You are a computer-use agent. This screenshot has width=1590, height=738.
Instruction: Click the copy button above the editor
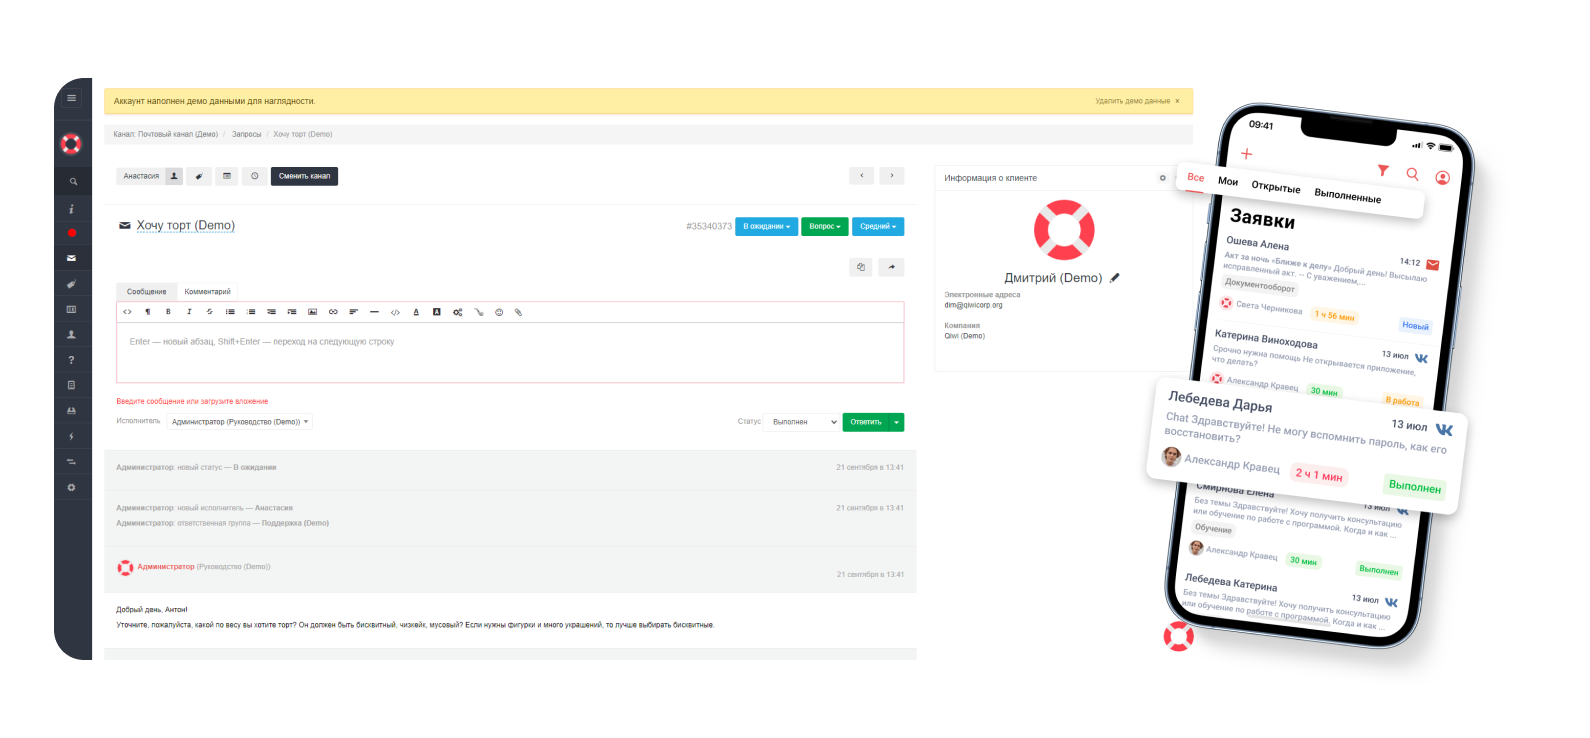coord(861,267)
